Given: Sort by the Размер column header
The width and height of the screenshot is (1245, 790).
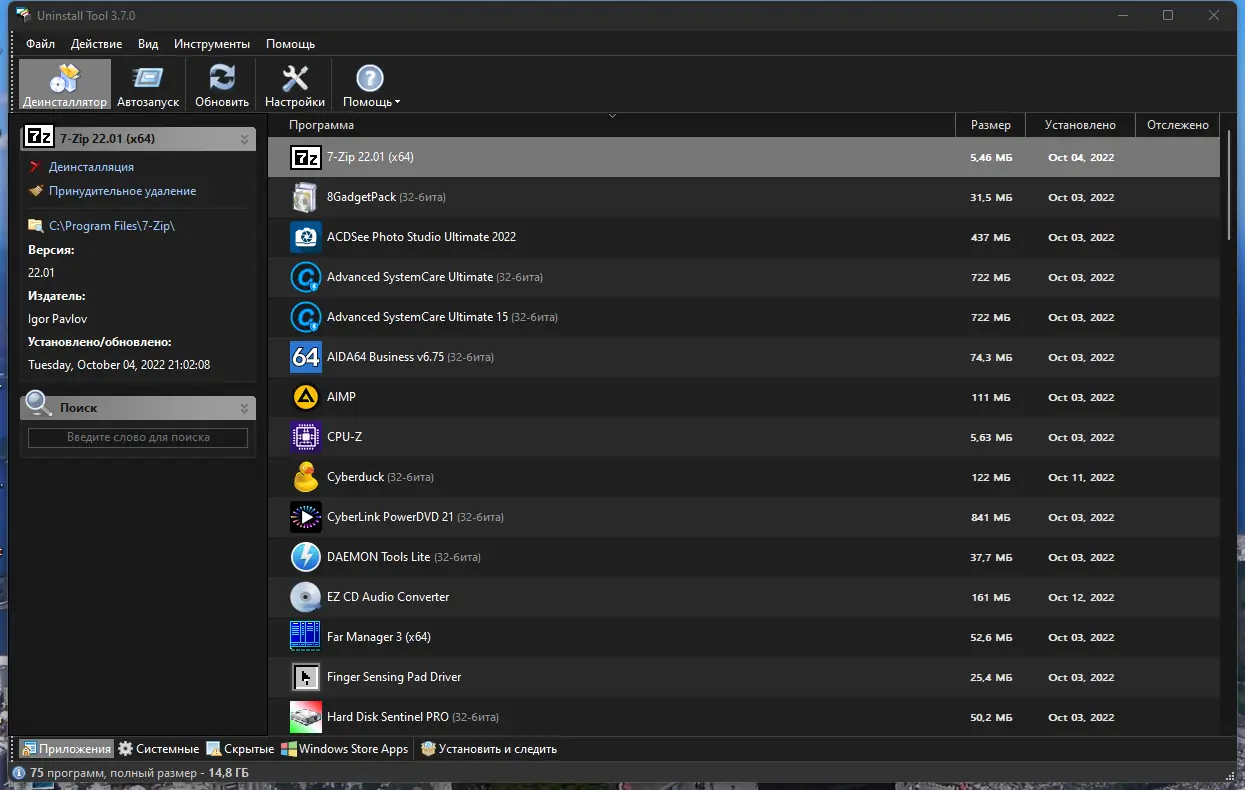Looking at the screenshot, I should pyautogui.click(x=991, y=125).
